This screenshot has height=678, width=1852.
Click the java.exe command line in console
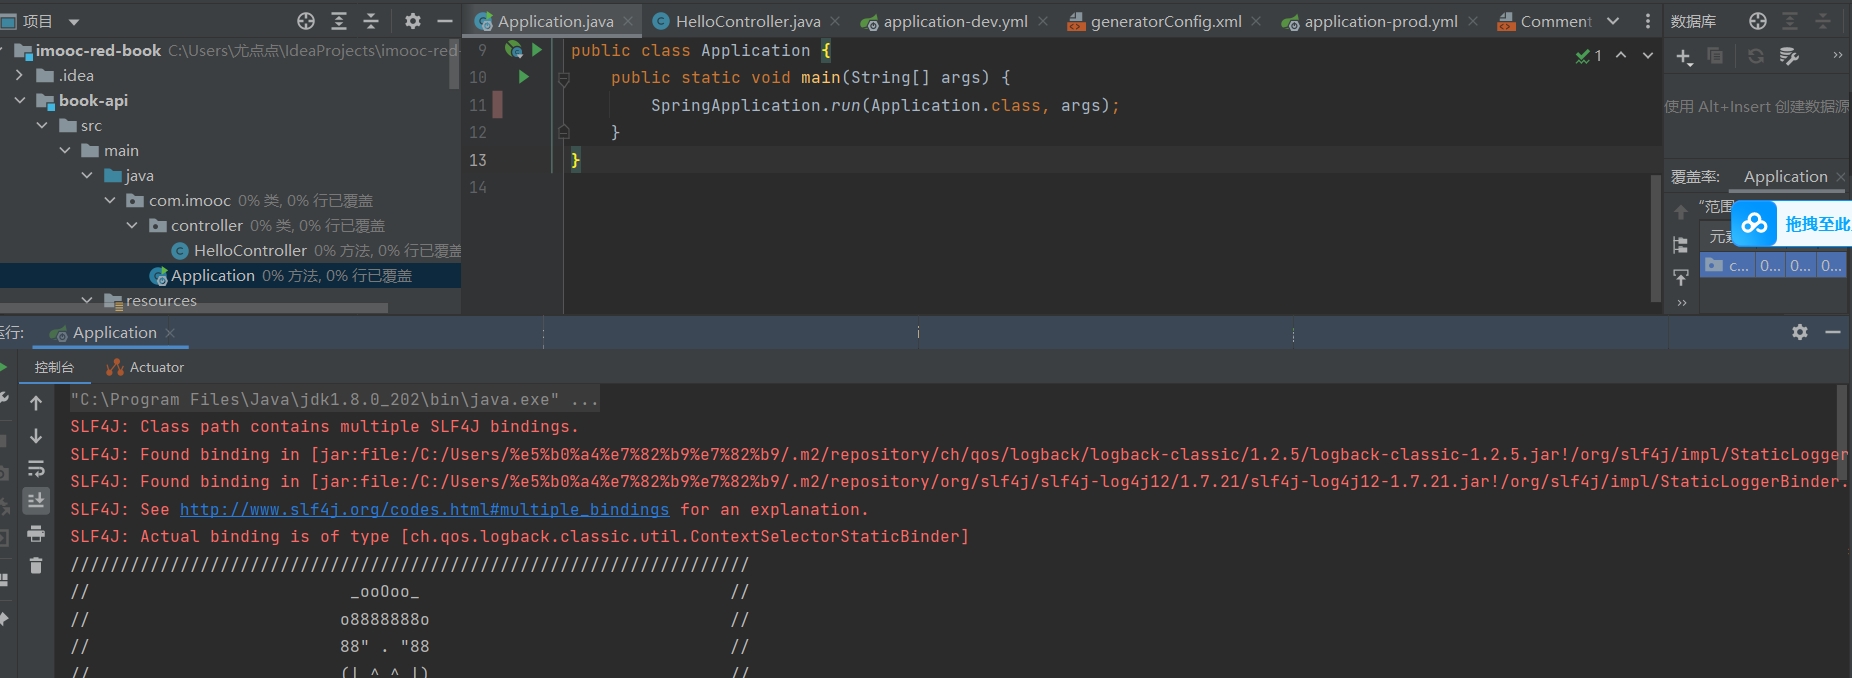[334, 399]
